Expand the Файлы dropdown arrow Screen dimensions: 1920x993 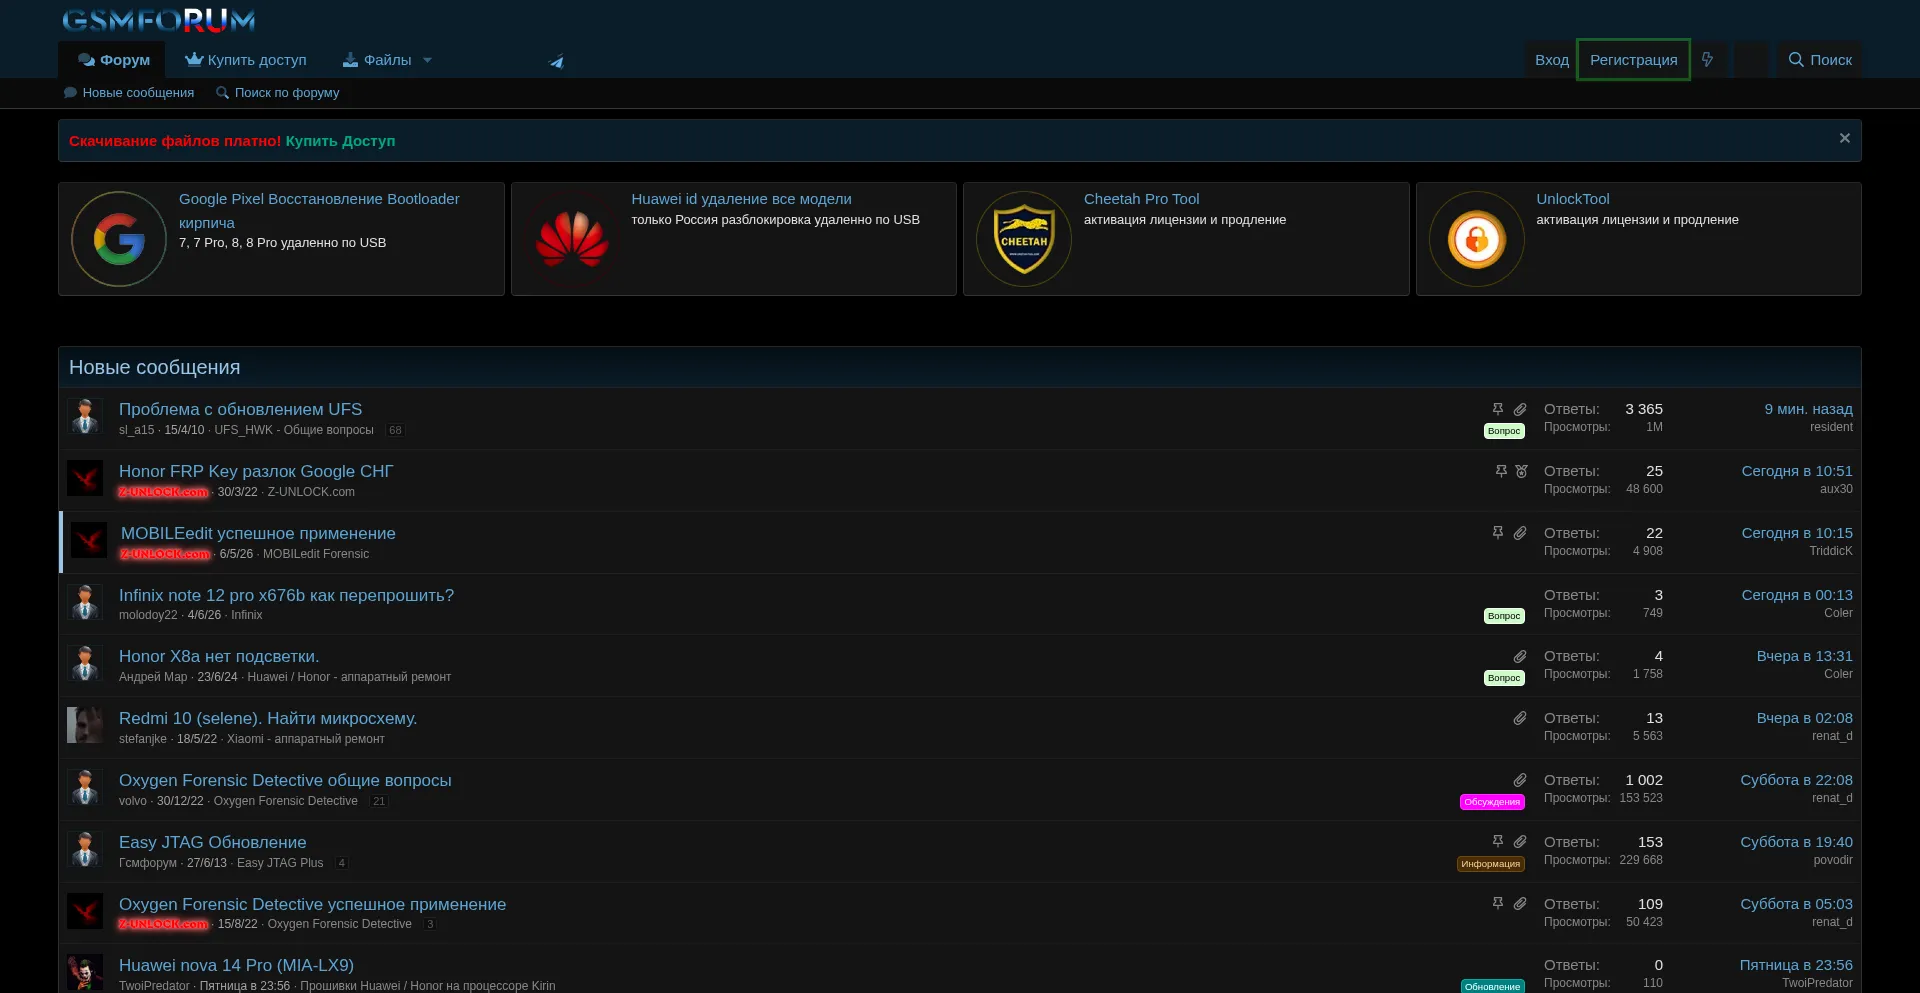(x=427, y=60)
